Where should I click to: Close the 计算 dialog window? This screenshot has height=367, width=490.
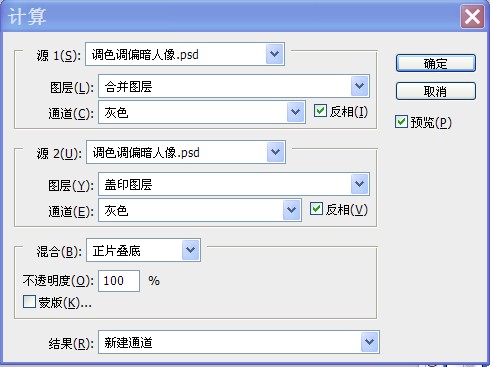(x=472, y=16)
